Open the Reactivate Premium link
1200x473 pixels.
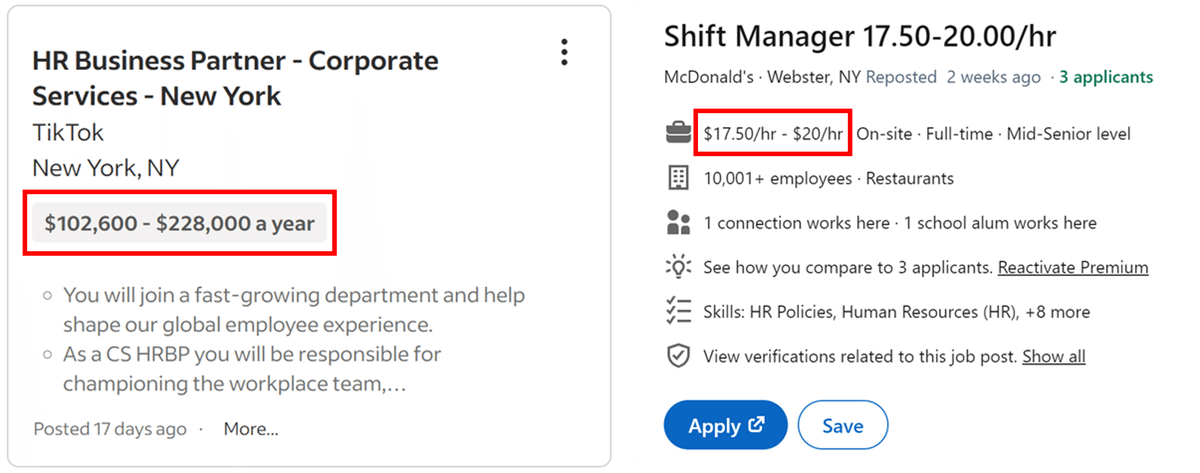point(1073,267)
